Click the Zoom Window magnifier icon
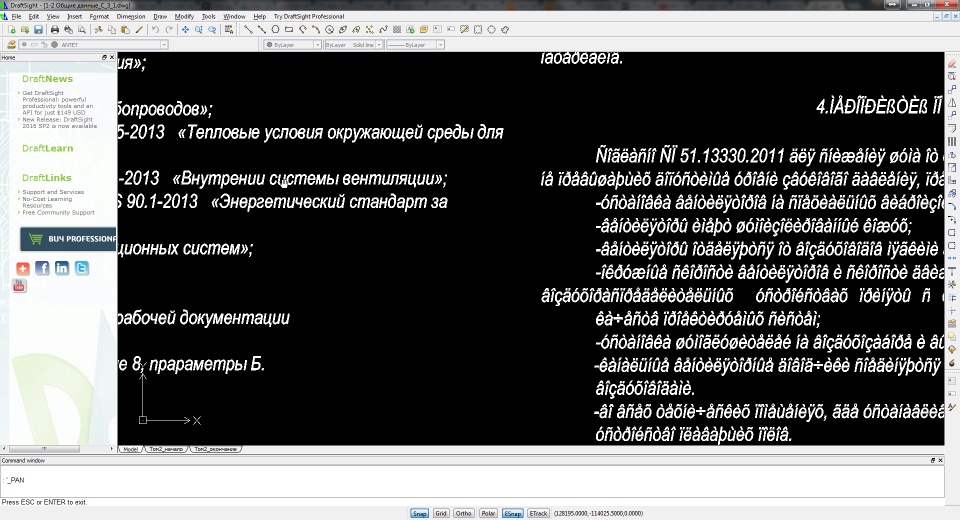Image resolution: width=960 pixels, height=520 pixels. (198, 29)
